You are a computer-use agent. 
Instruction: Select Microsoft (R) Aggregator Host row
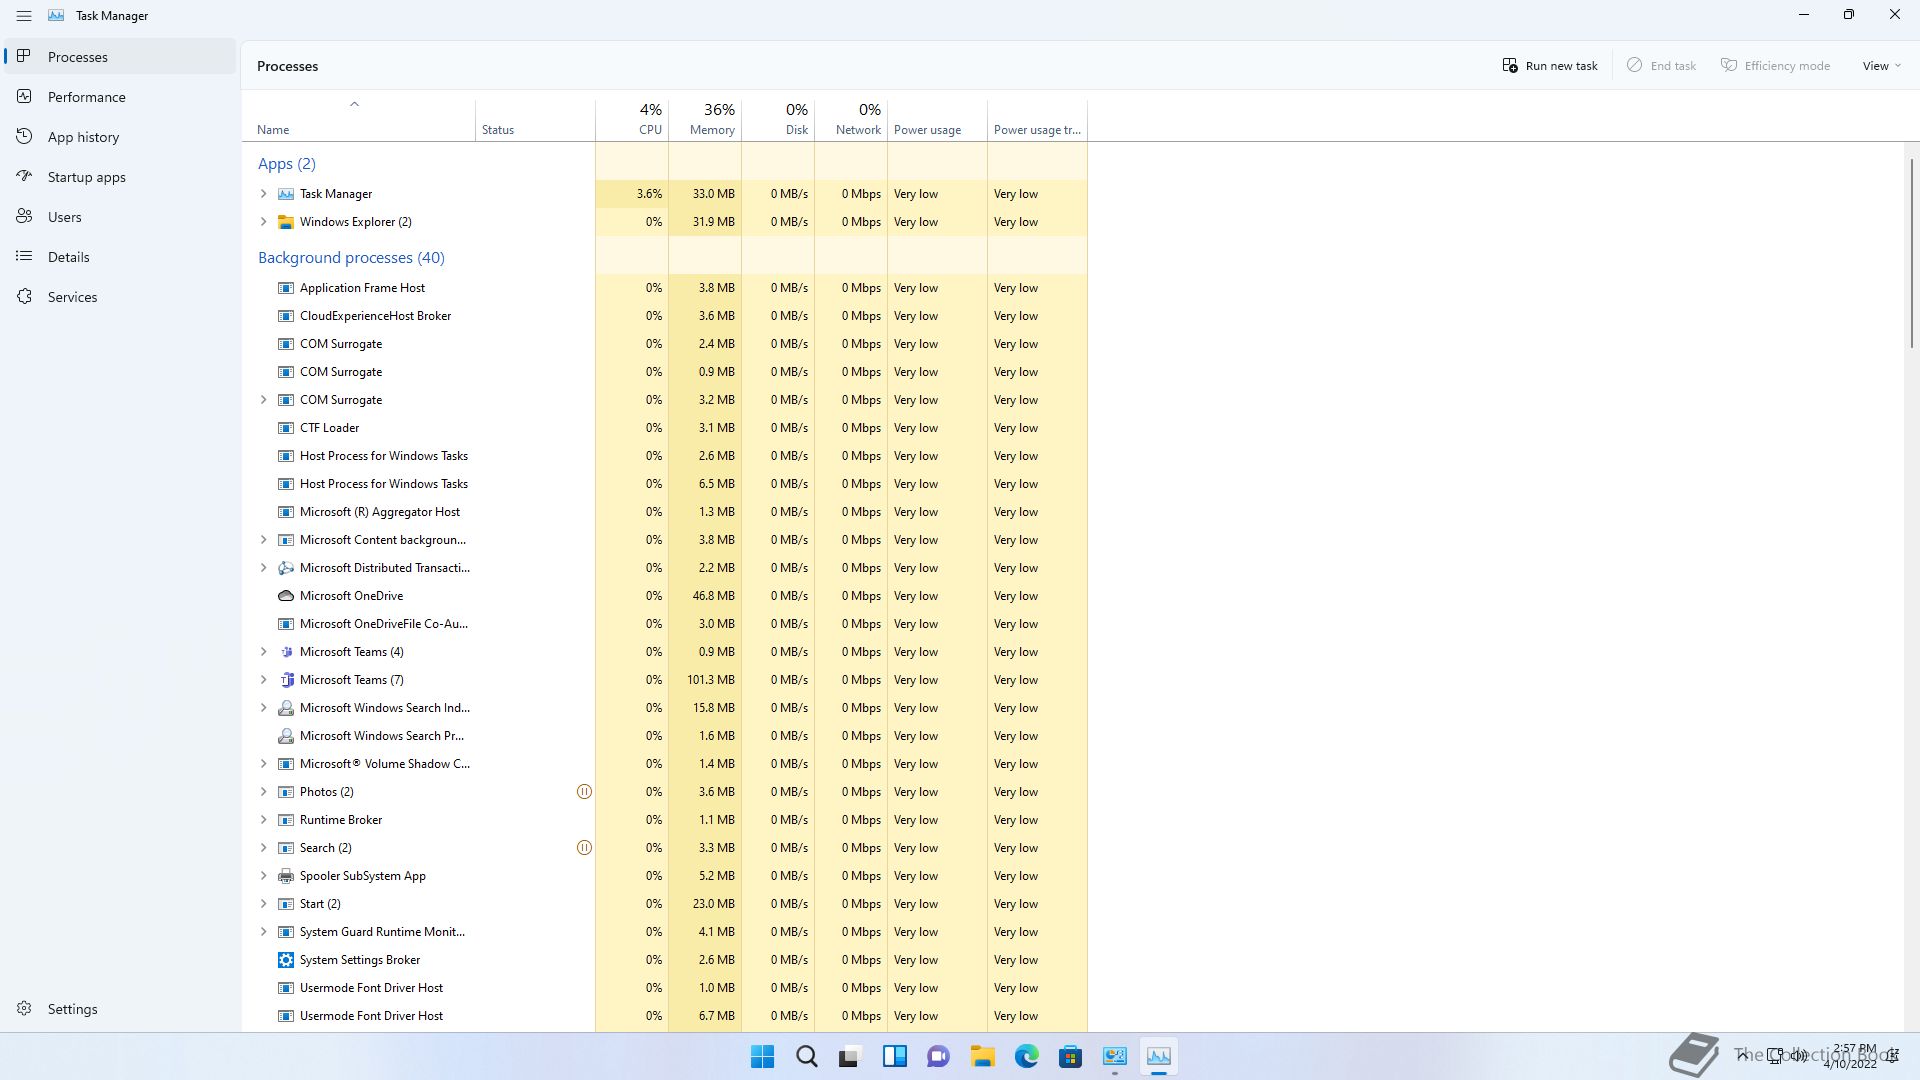click(664, 512)
